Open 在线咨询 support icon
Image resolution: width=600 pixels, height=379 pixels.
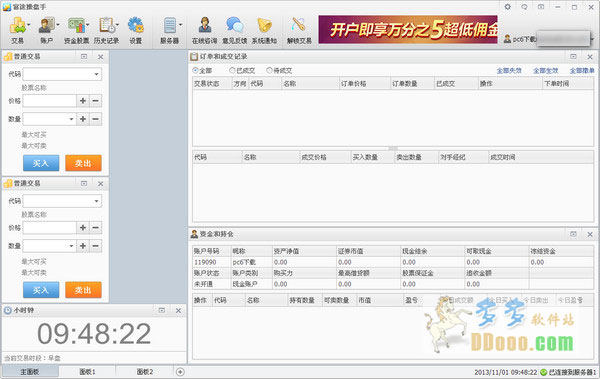[205, 26]
